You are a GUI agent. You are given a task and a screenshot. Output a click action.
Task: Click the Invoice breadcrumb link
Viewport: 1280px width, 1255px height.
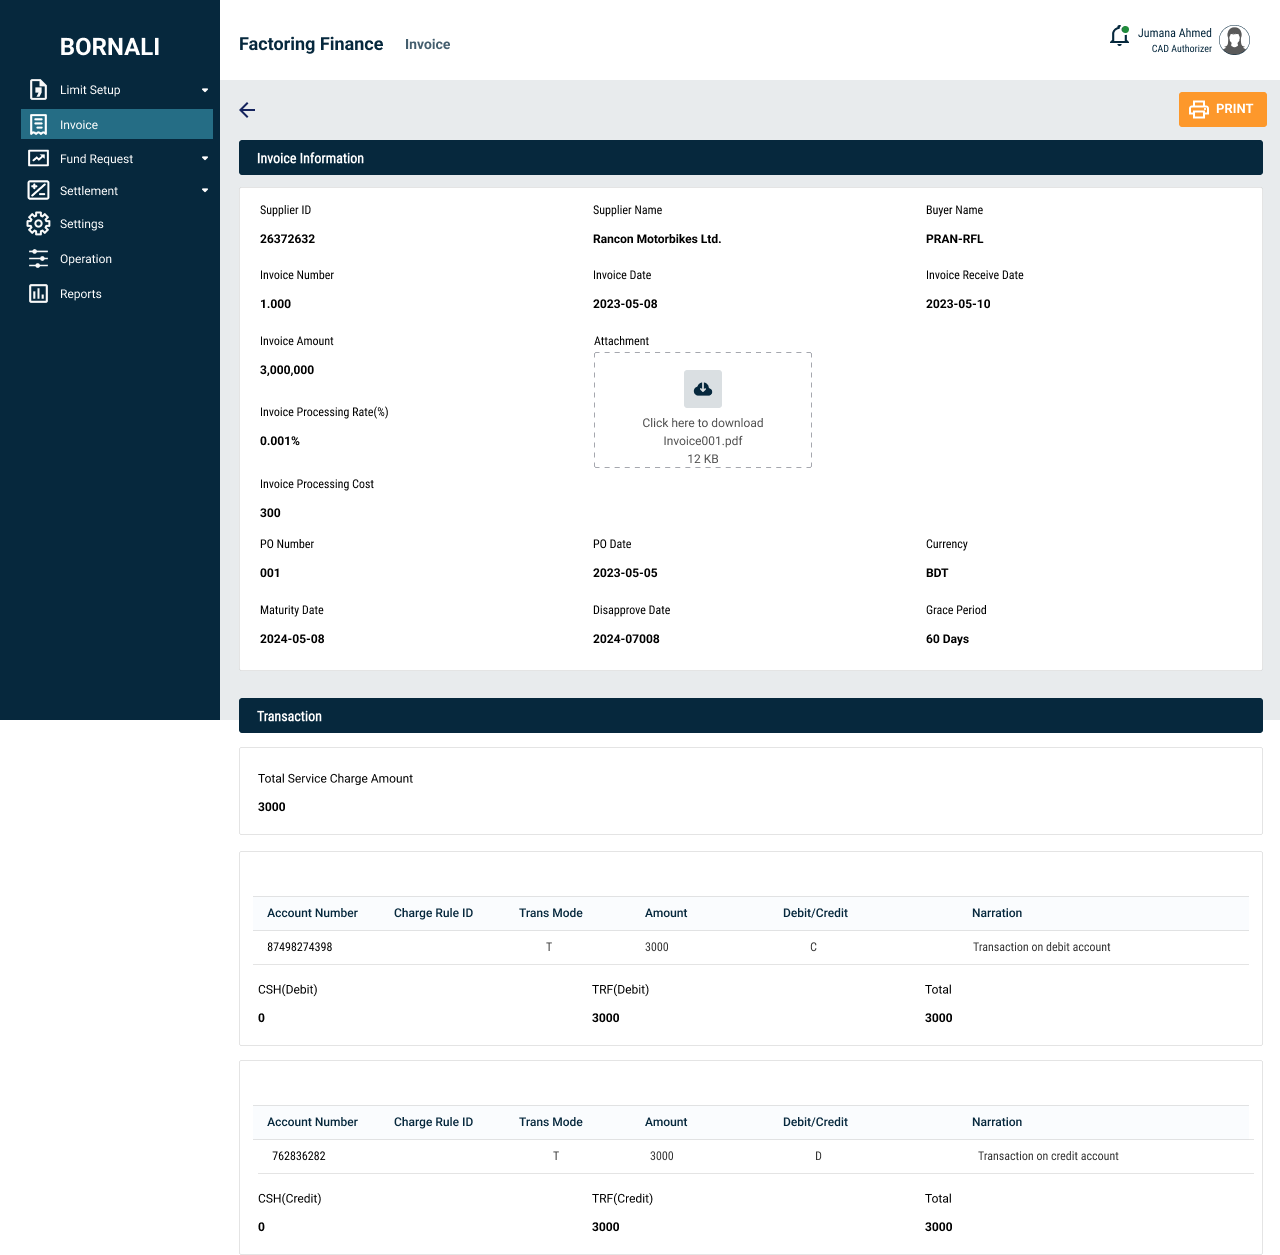(427, 44)
